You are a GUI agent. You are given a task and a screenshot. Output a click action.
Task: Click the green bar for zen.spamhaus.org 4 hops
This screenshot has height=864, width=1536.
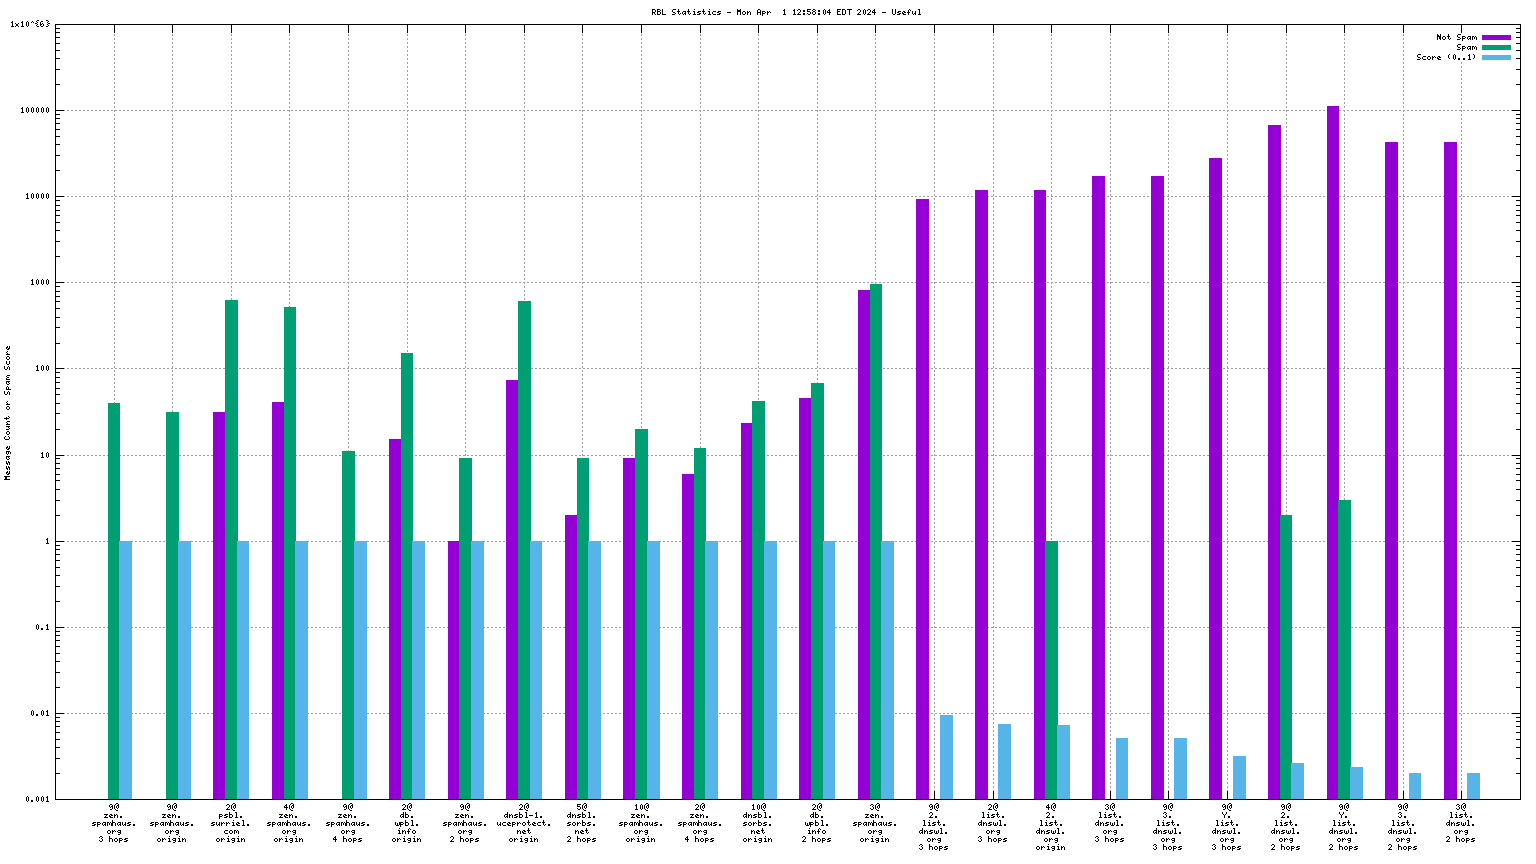(348, 625)
